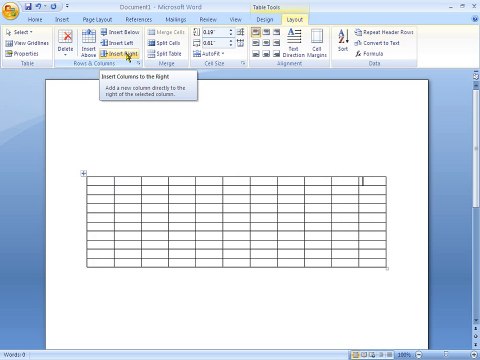Click the 100% zoom level

tap(404, 355)
